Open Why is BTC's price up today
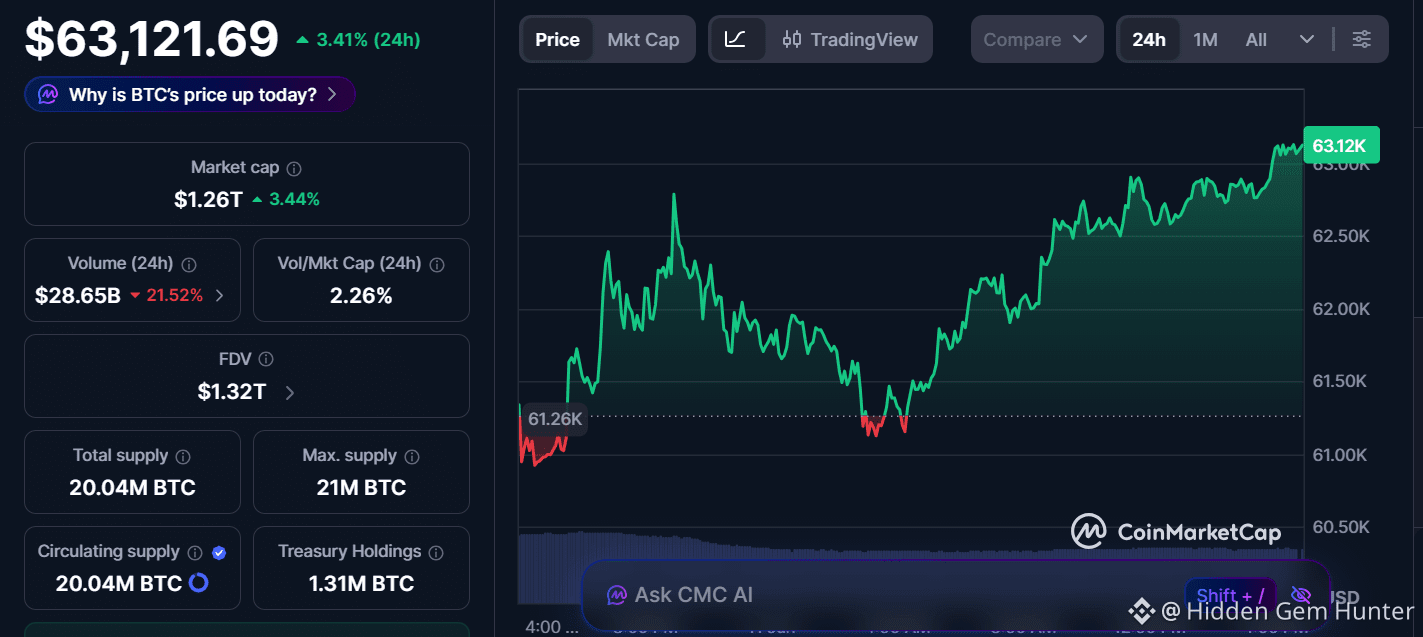 click(190, 95)
